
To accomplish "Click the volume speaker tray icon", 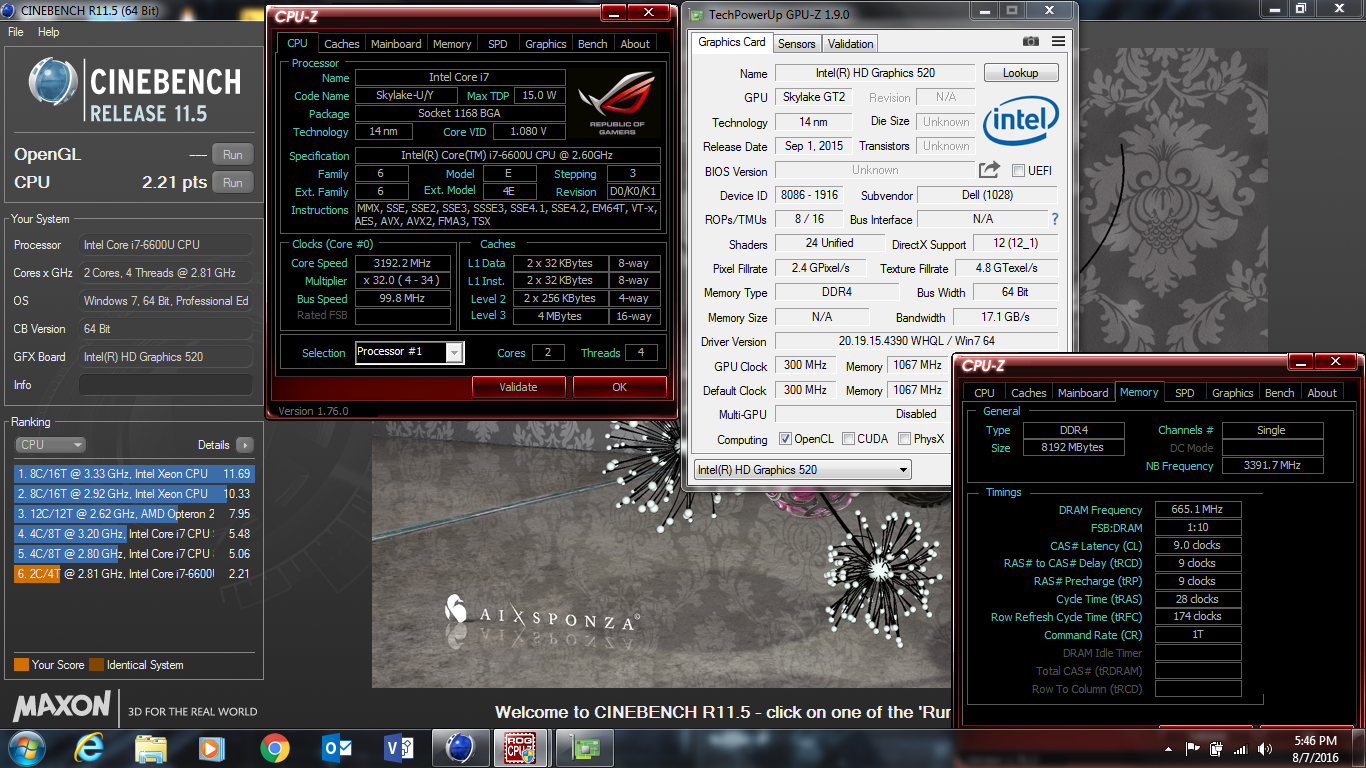I will point(1264,749).
